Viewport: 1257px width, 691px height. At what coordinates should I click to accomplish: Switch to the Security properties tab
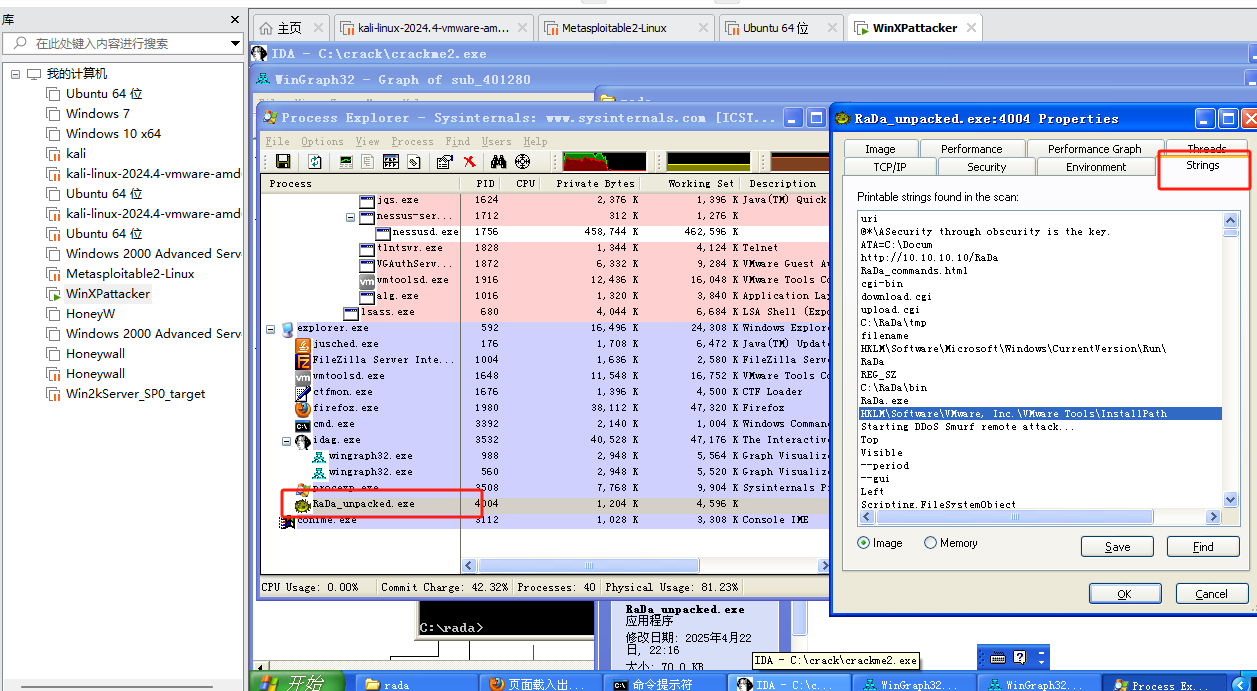click(x=986, y=167)
